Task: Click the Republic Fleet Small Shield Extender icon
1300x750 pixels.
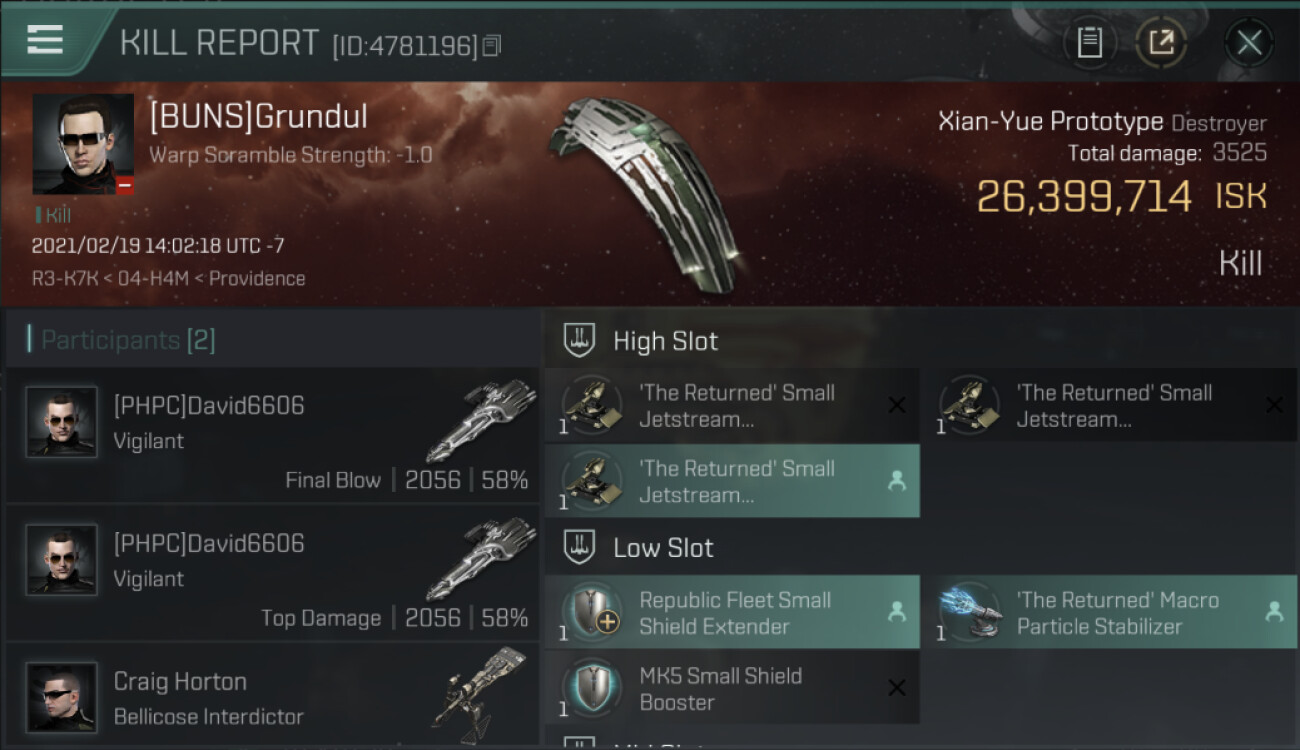Action: [x=592, y=613]
